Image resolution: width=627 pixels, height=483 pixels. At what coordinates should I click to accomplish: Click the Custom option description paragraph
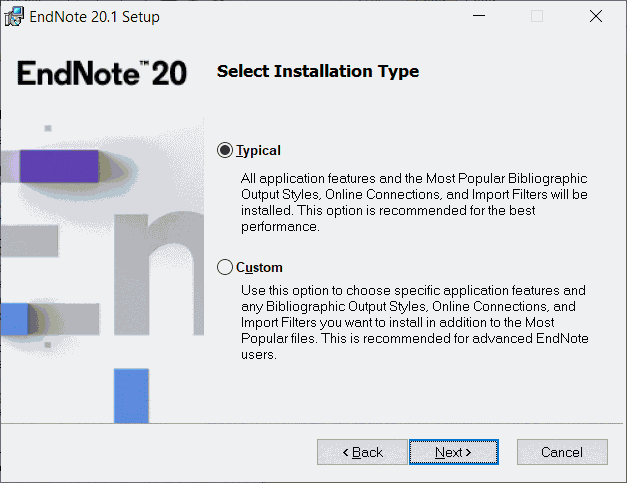(x=415, y=322)
